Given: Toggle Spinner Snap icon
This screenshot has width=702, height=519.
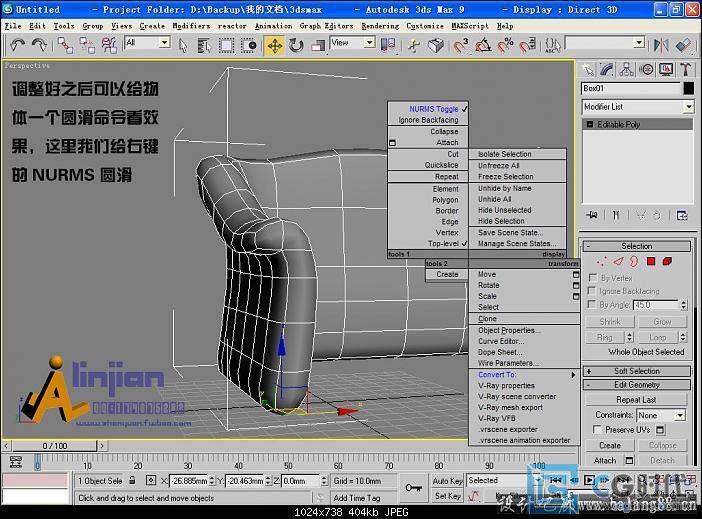Looking at the screenshot, I should point(527,46).
